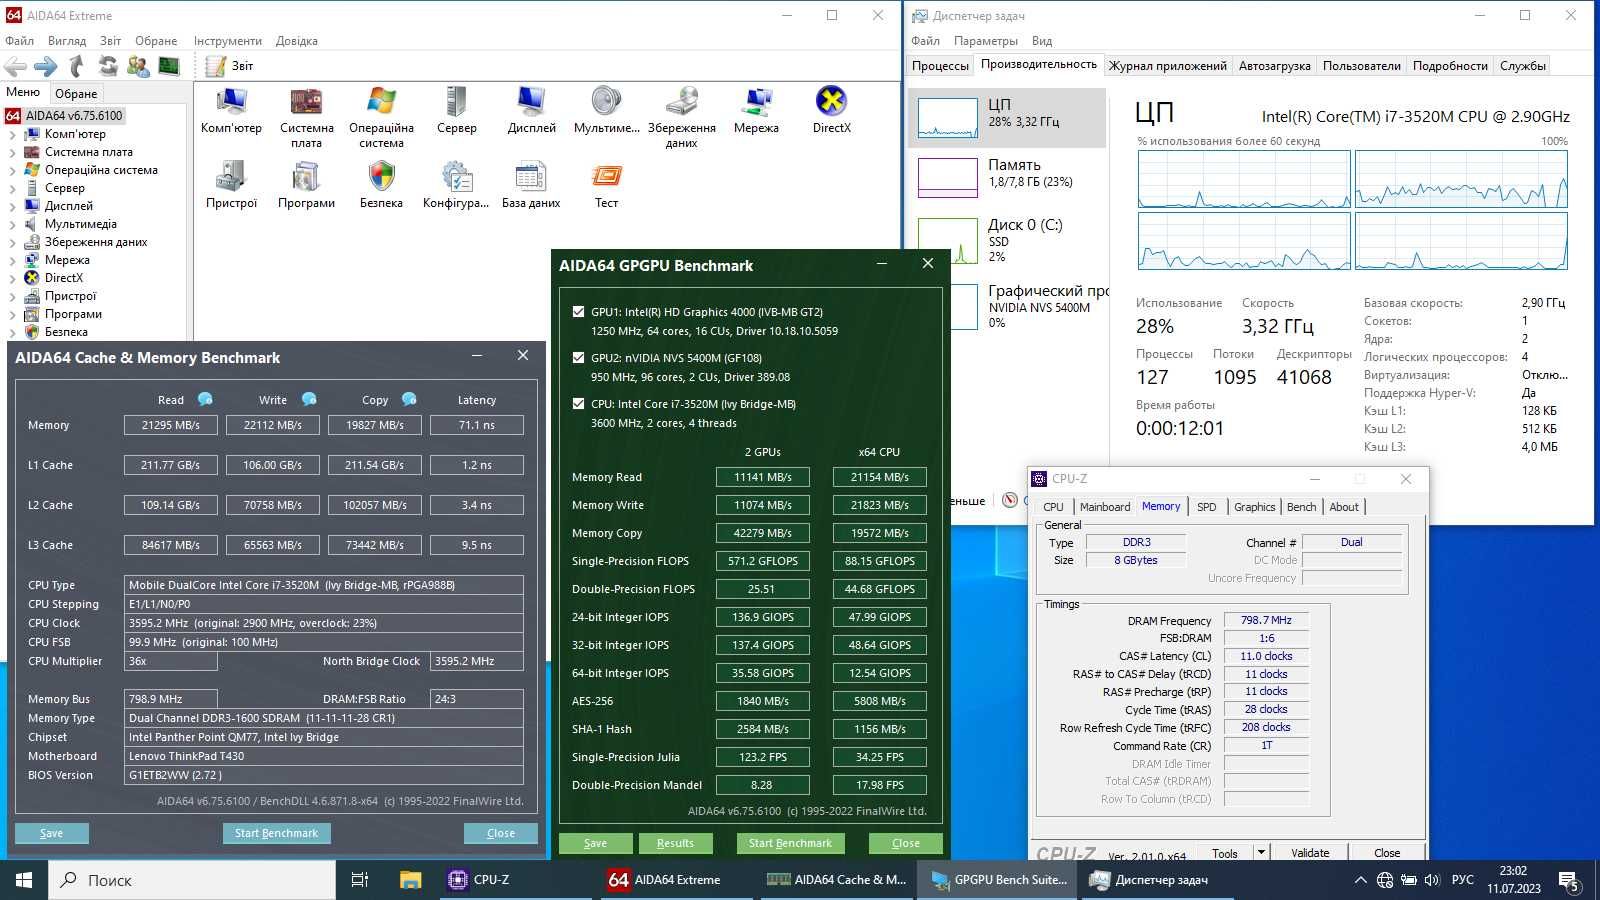
Task: Click Start Benchmark in GPGPU Benchmark
Action: click(790, 843)
